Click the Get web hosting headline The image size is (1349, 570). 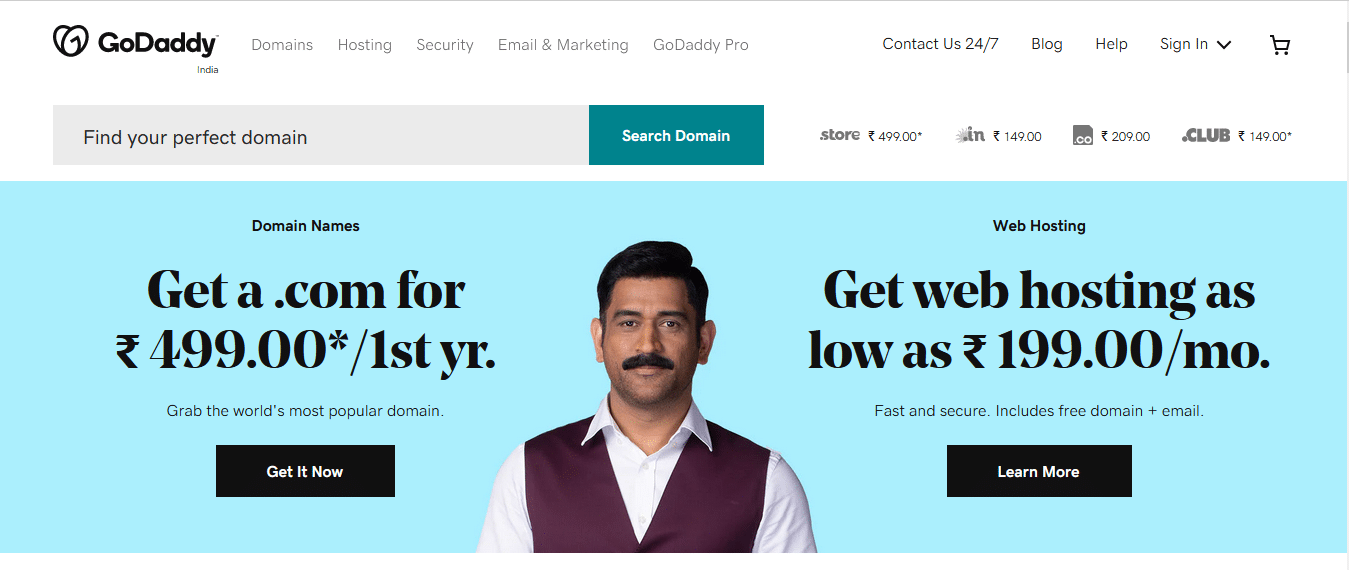(x=1039, y=320)
